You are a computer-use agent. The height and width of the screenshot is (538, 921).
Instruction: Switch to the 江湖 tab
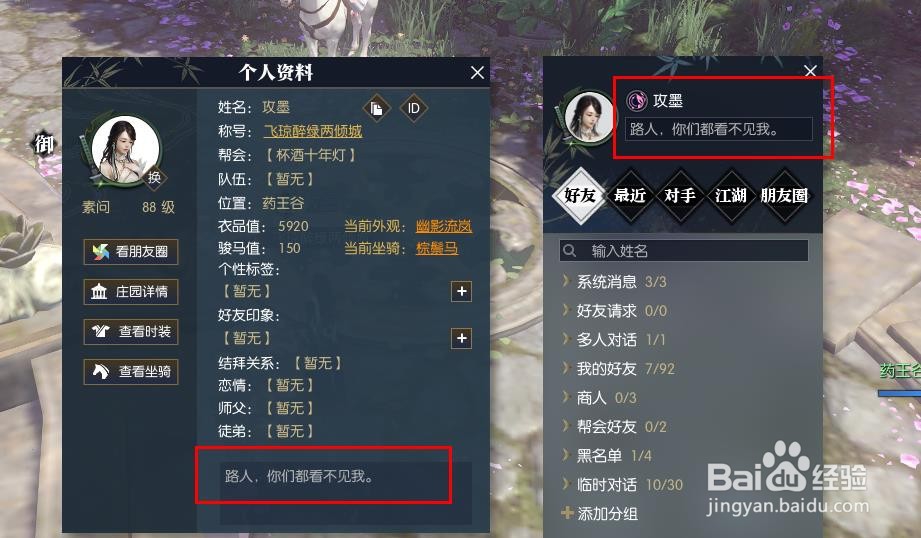[x=731, y=196]
